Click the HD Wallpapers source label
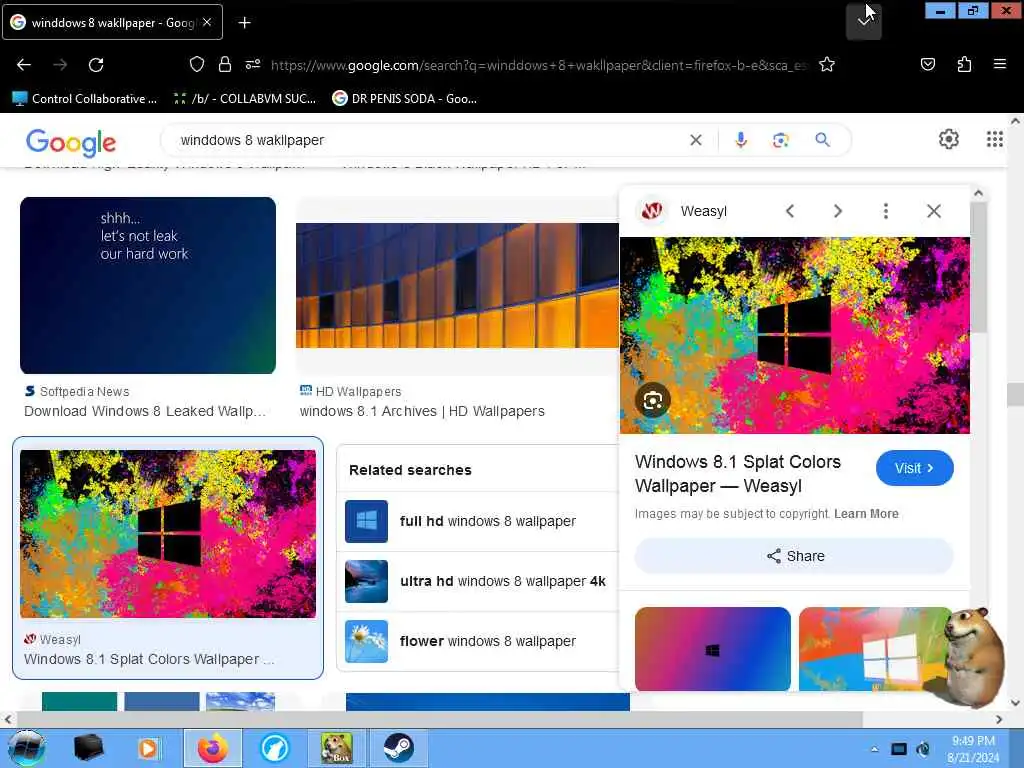Screen dimensions: 1024x768 pos(358,392)
